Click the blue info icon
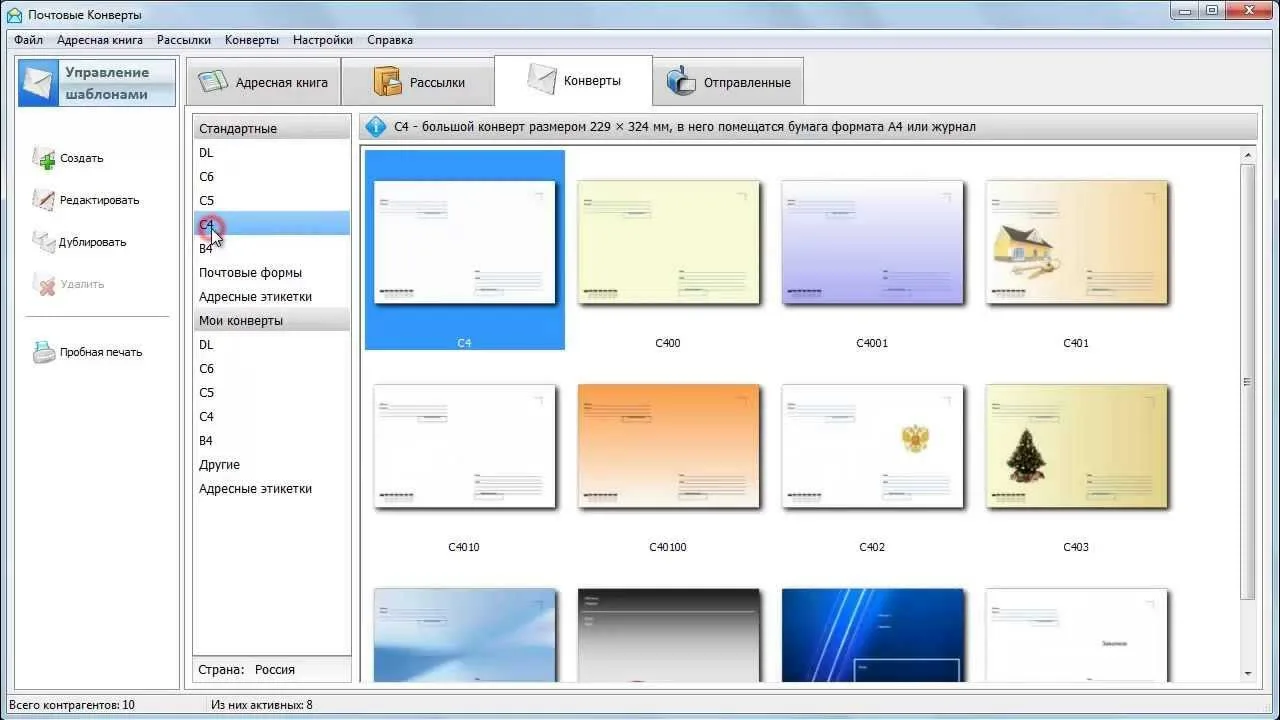Image resolution: width=1280 pixels, height=720 pixels. click(376, 127)
